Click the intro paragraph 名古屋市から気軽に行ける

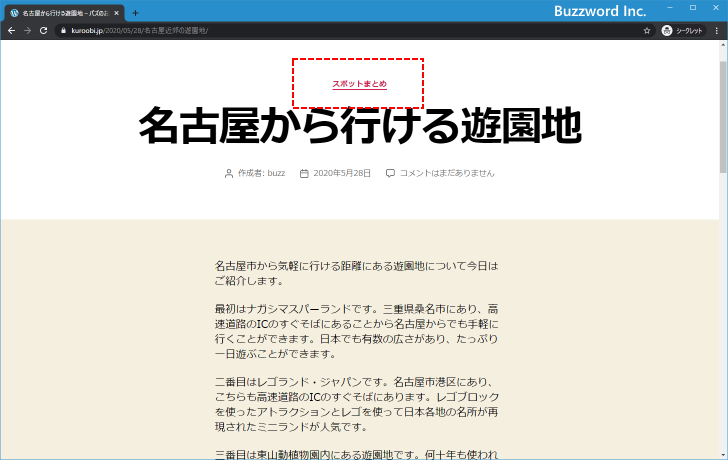357,273
